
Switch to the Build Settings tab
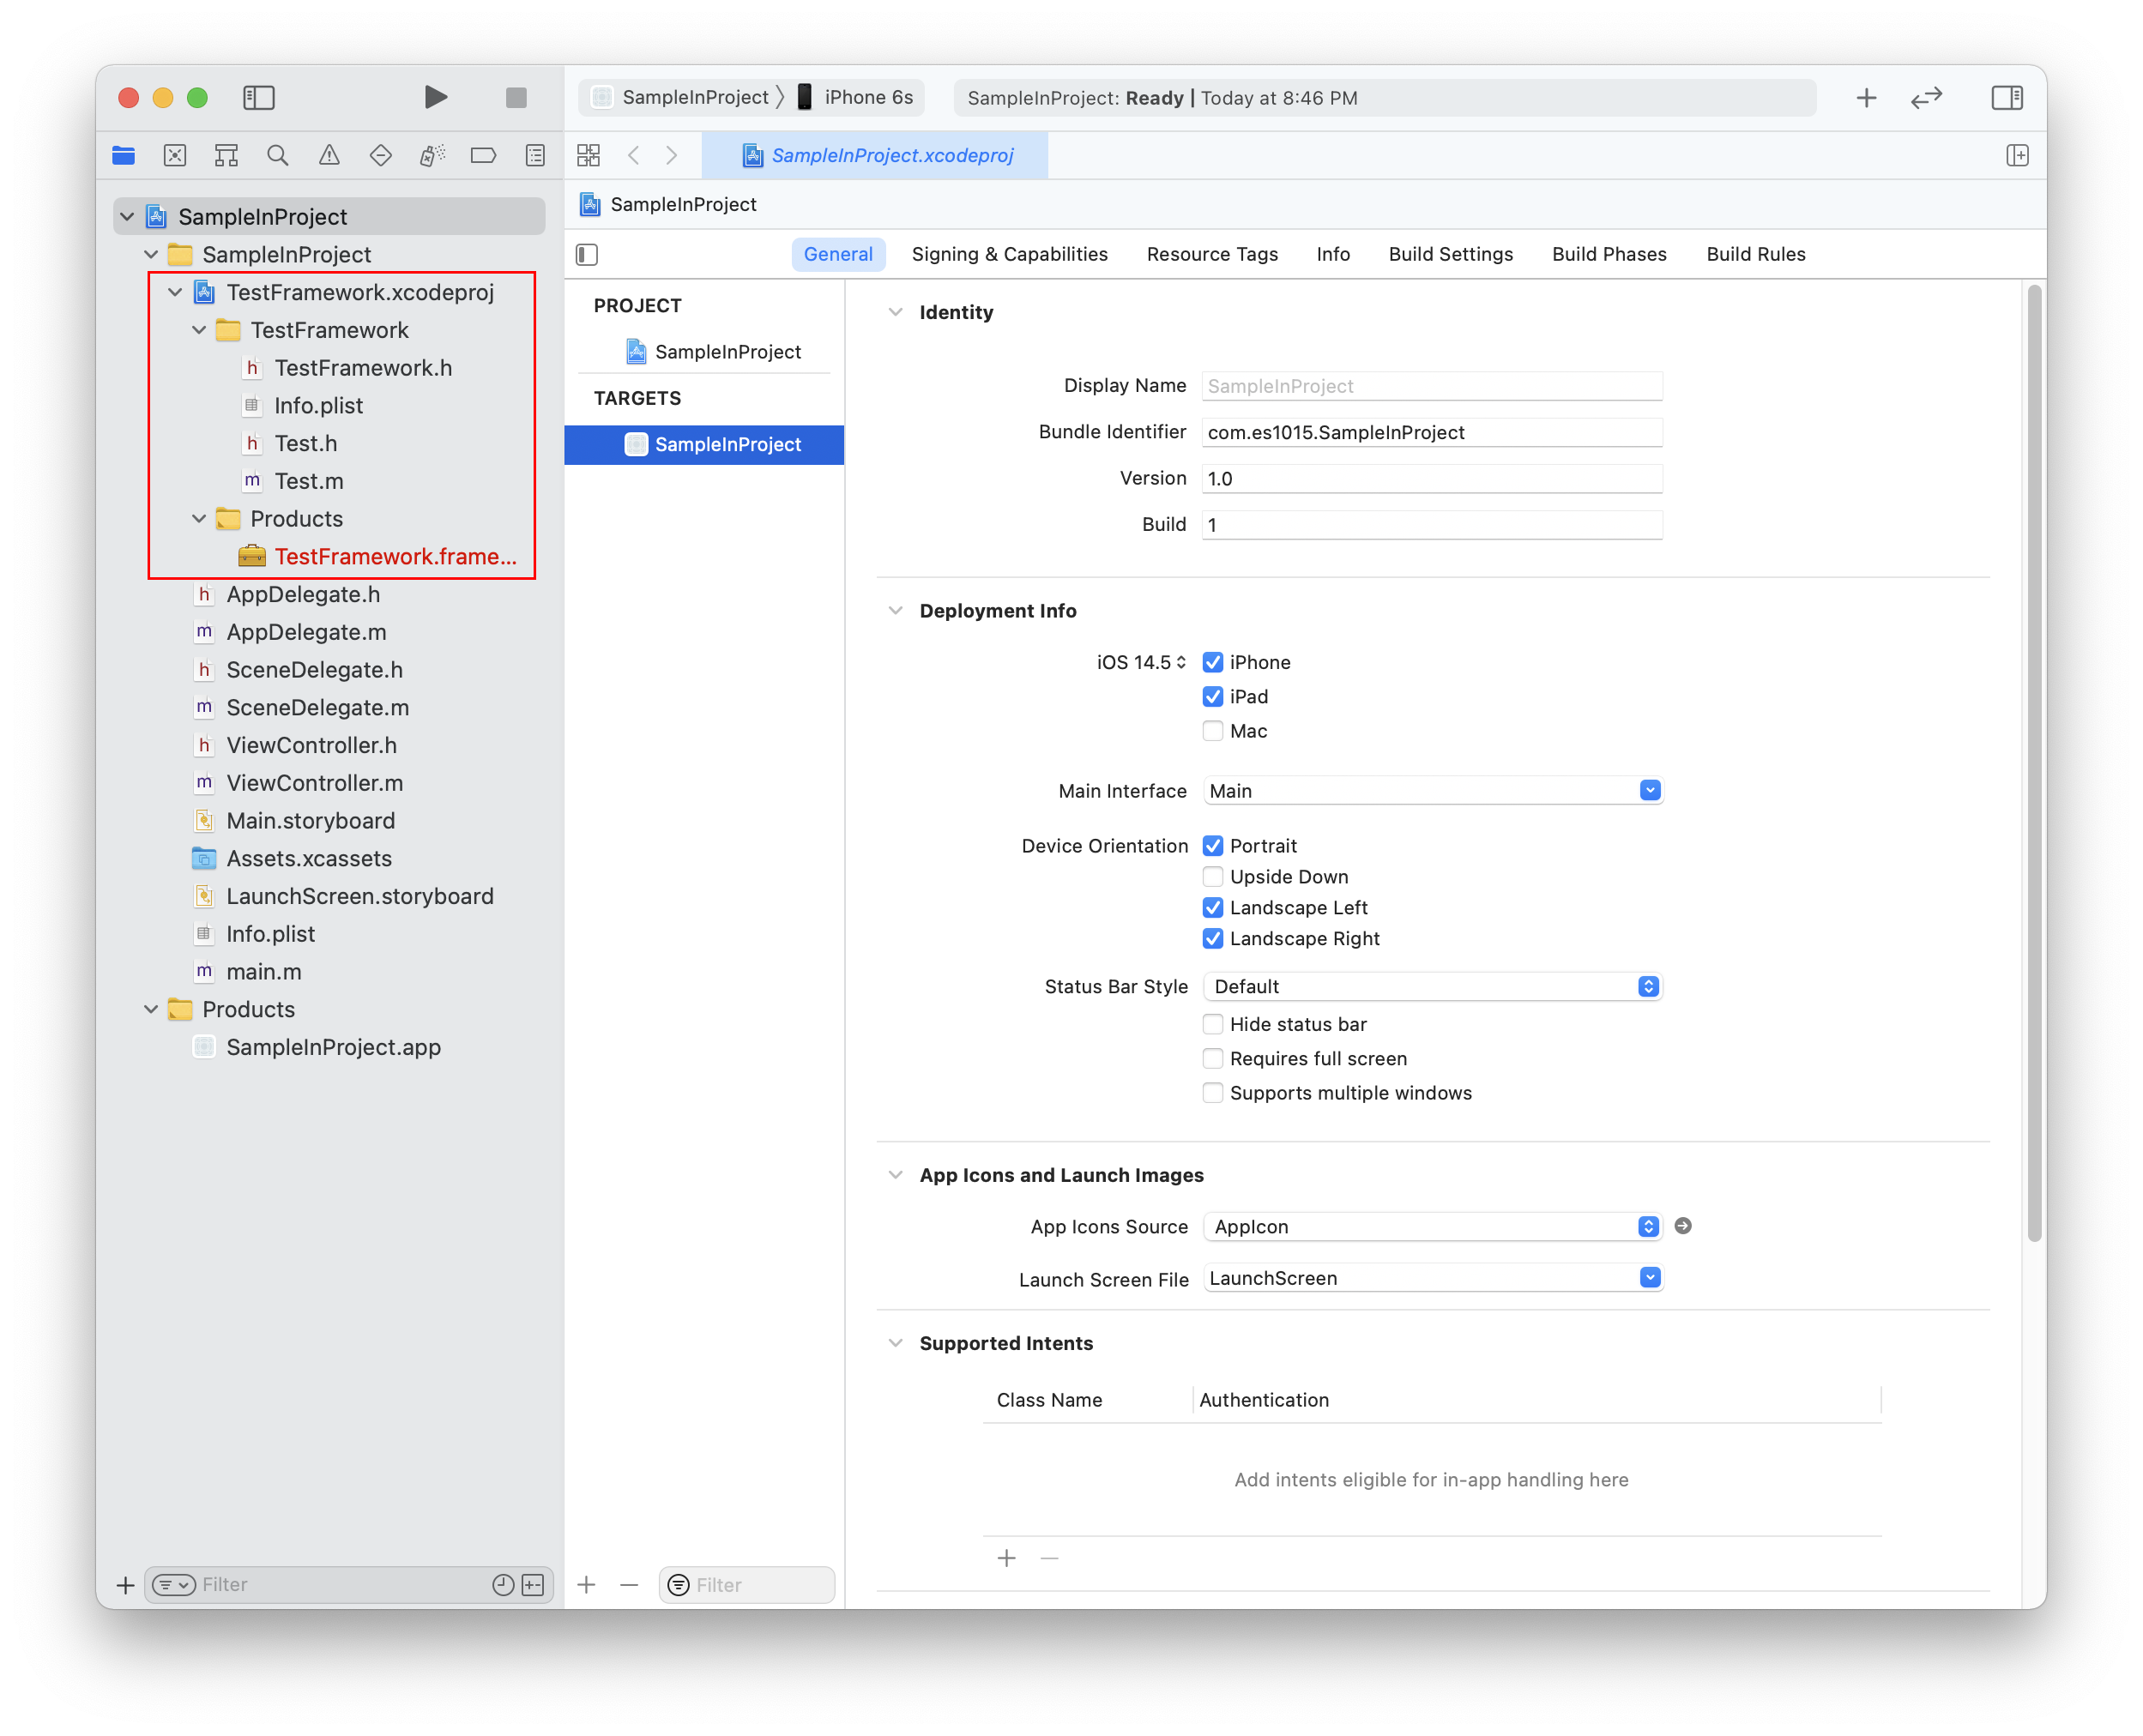[1450, 254]
